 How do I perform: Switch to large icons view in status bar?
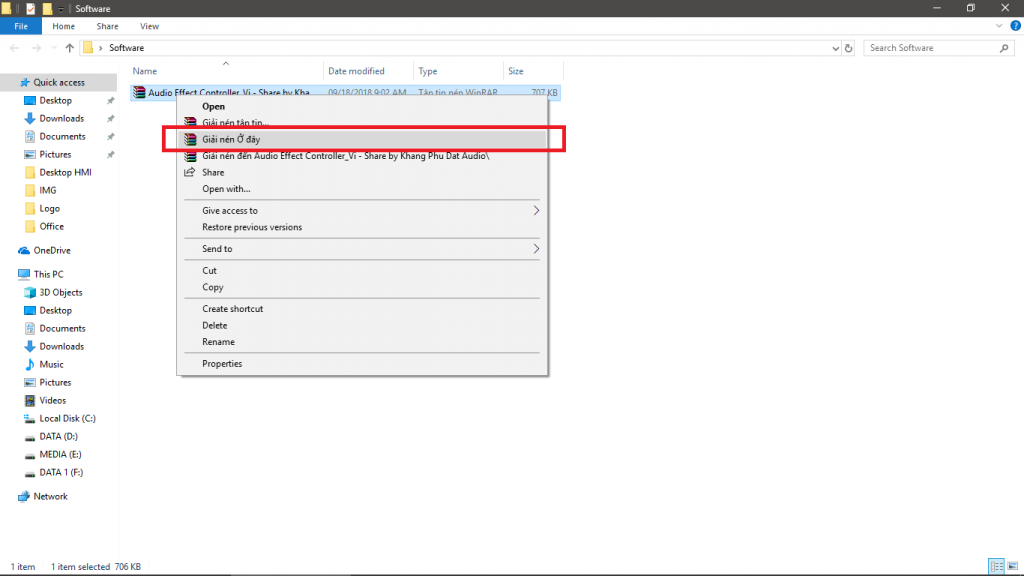click(x=1011, y=566)
